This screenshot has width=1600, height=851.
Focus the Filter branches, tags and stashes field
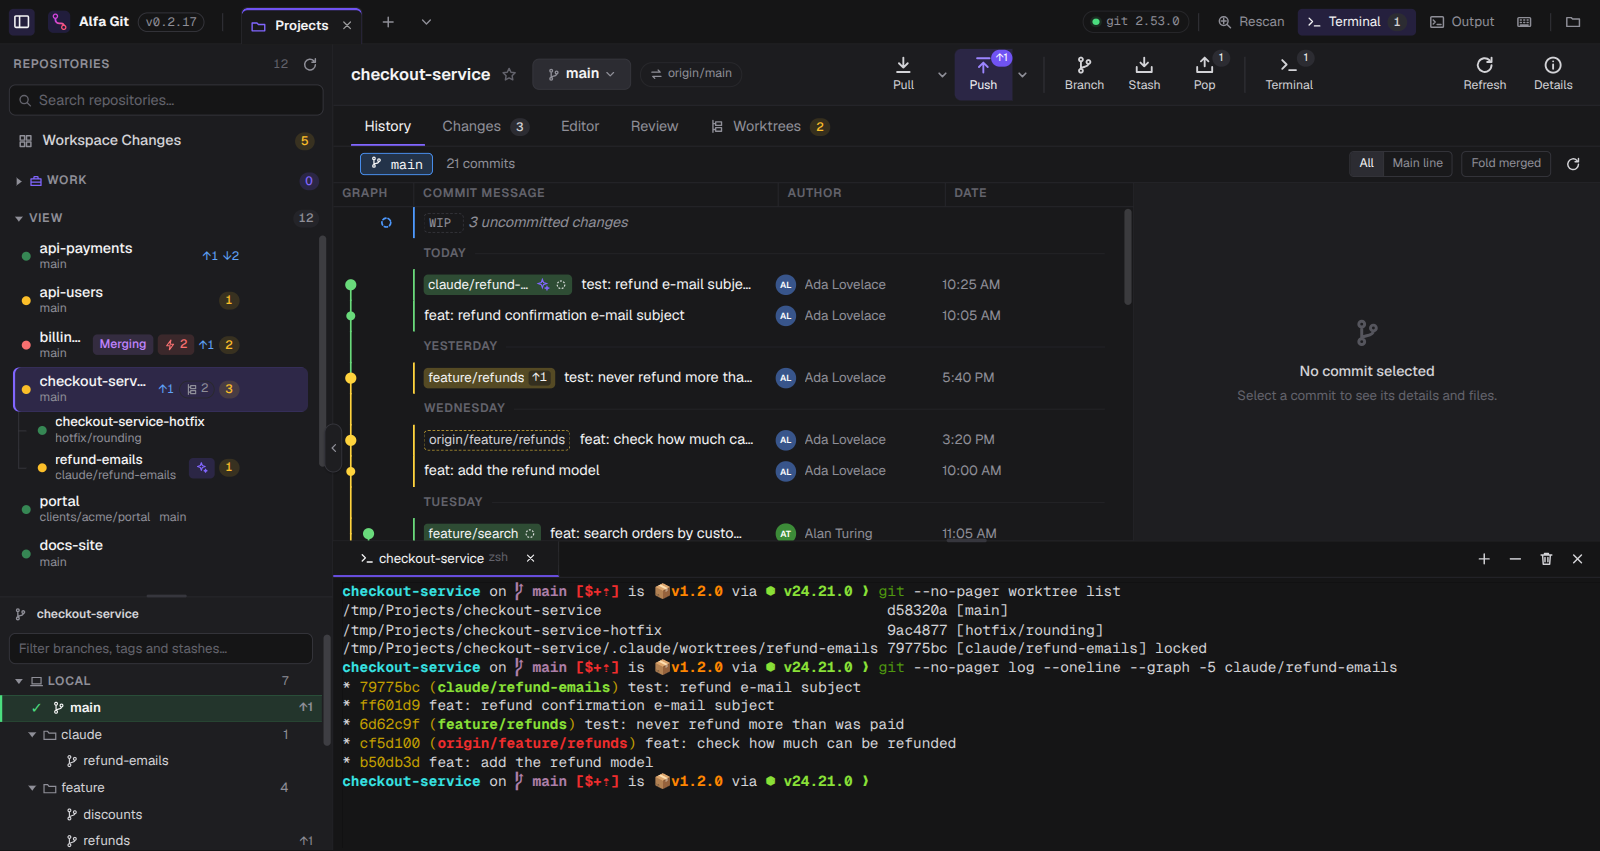(161, 649)
